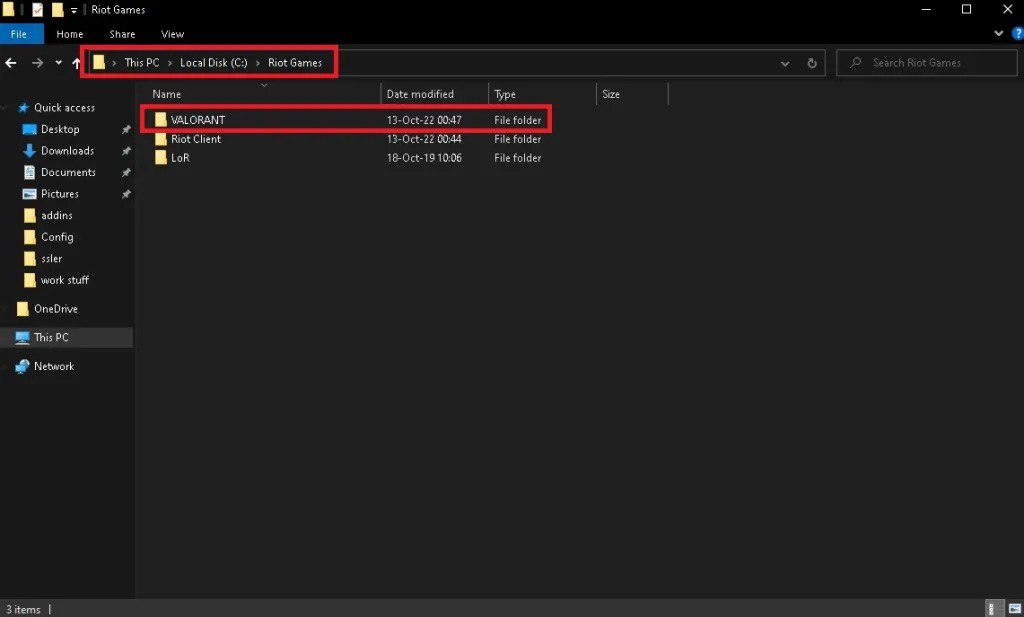Select the VALORANT folder

coord(197,120)
